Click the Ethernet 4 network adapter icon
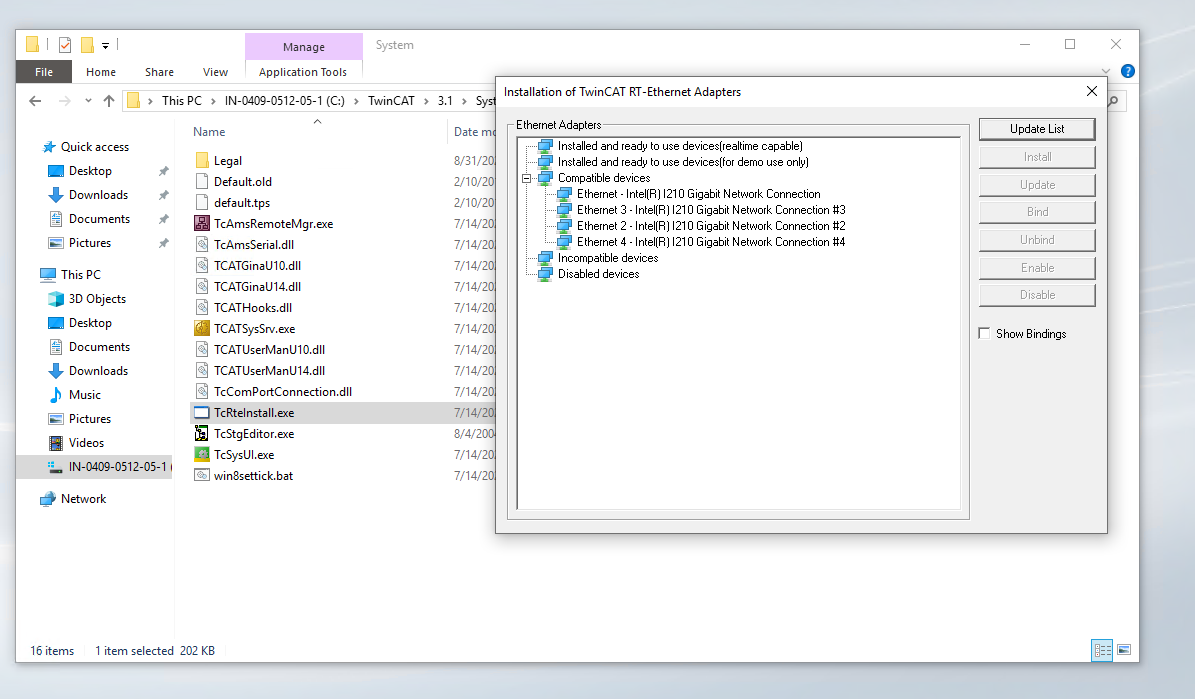 coord(564,242)
